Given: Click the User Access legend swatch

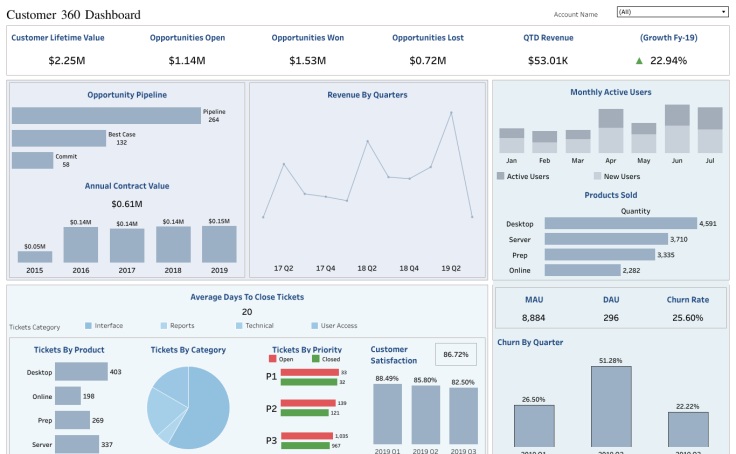Looking at the screenshot, I should click(x=313, y=325).
